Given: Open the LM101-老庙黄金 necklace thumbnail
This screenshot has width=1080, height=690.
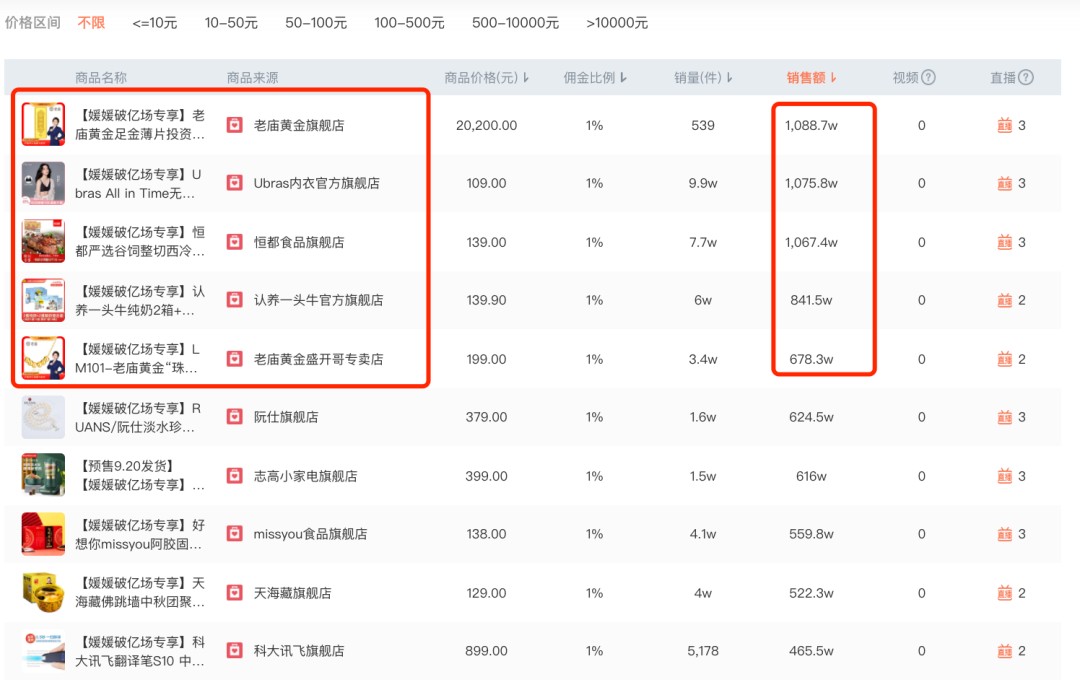Looking at the screenshot, I should click(x=43, y=358).
